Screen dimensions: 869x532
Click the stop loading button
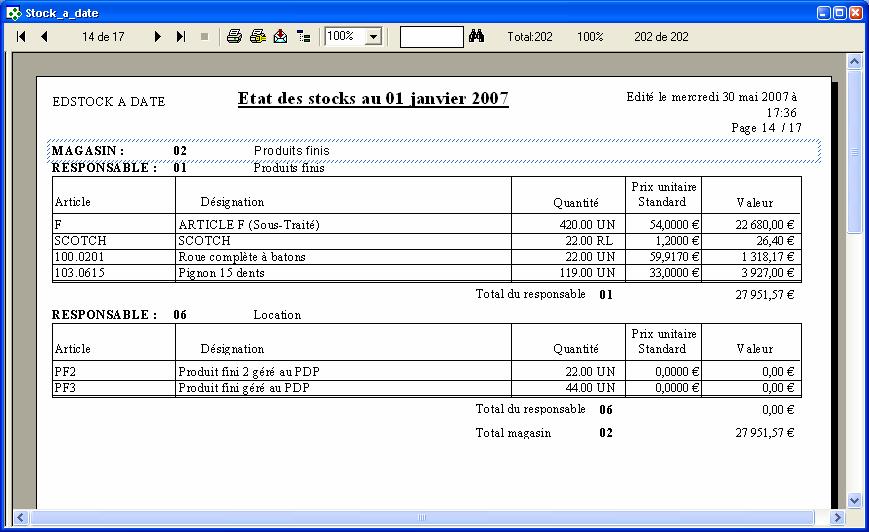coord(204,37)
